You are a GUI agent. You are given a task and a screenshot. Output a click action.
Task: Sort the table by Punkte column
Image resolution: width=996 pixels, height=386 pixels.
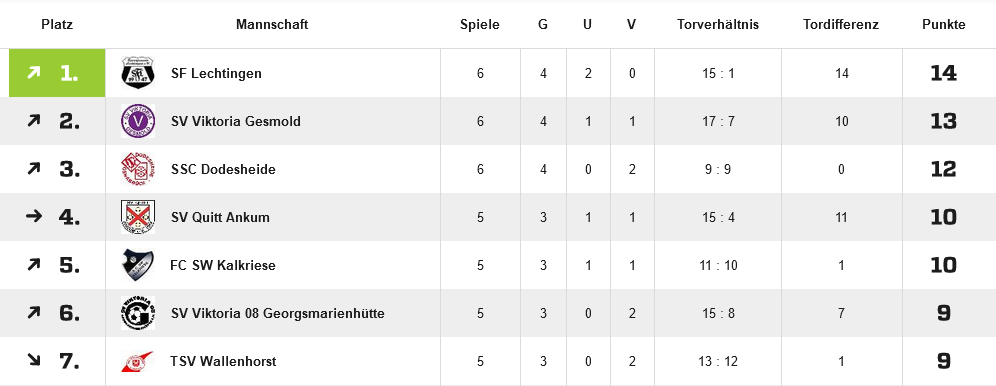coord(943,25)
